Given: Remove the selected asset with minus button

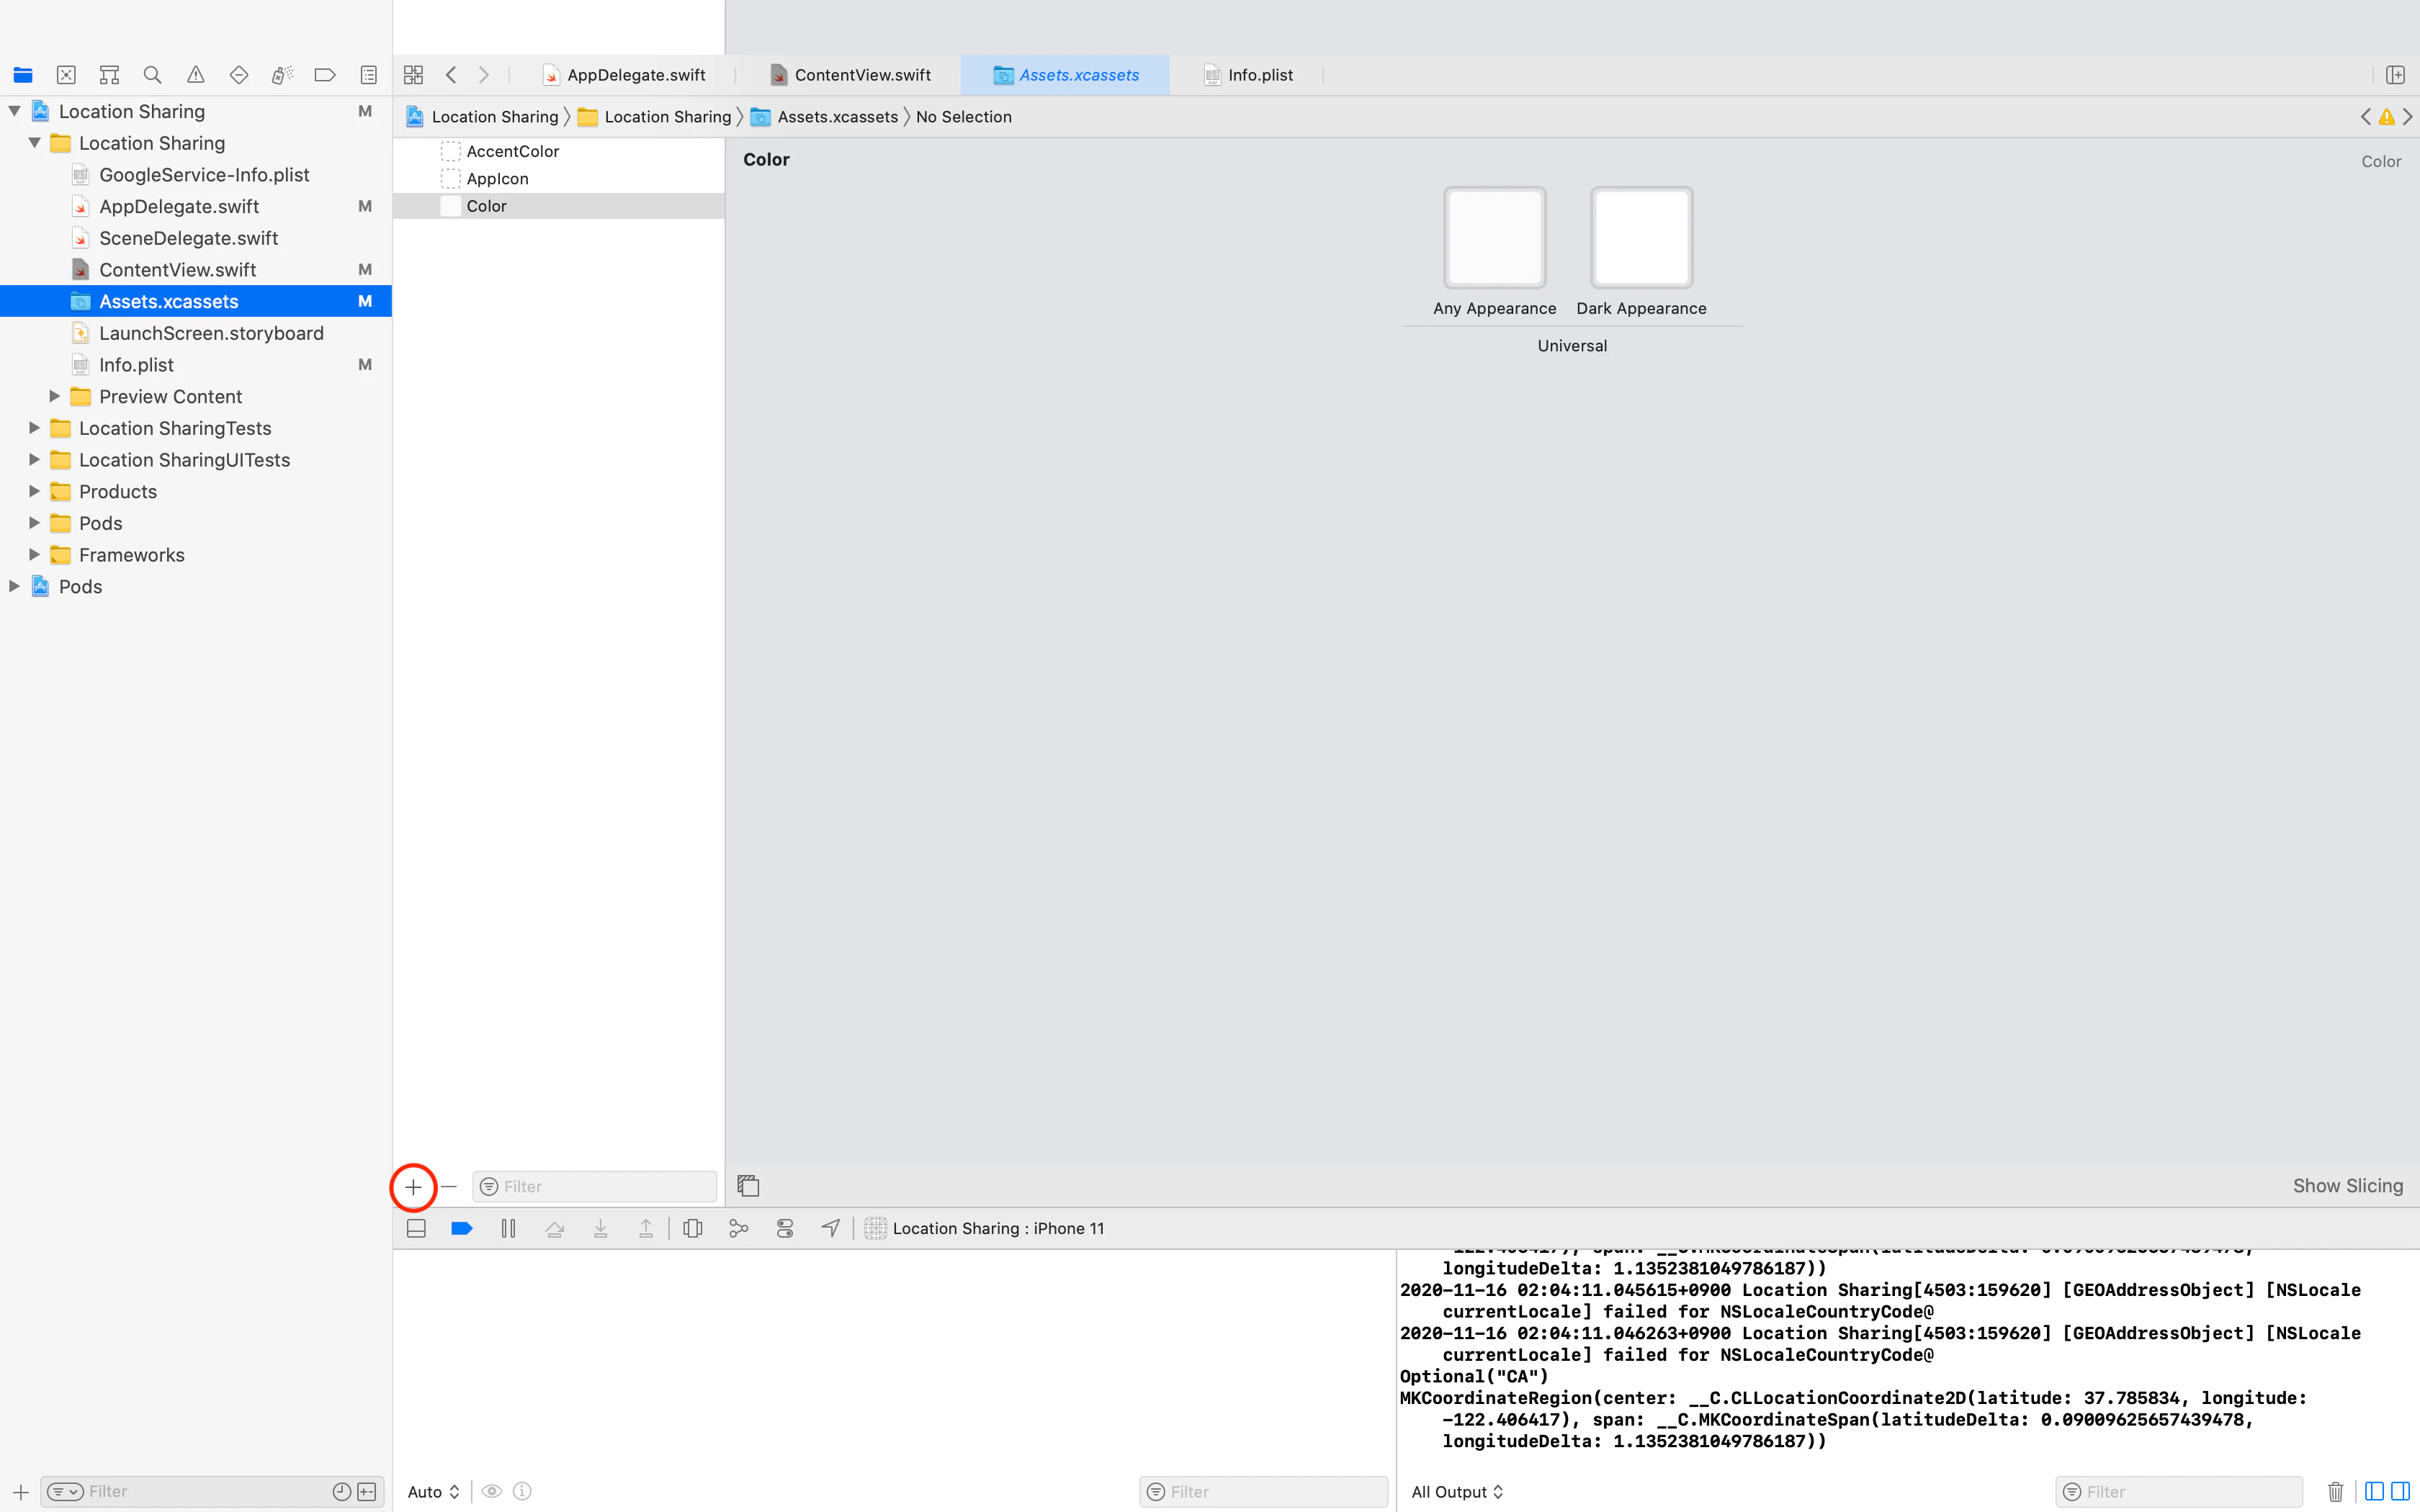Looking at the screenshot, I should 449,1187.
